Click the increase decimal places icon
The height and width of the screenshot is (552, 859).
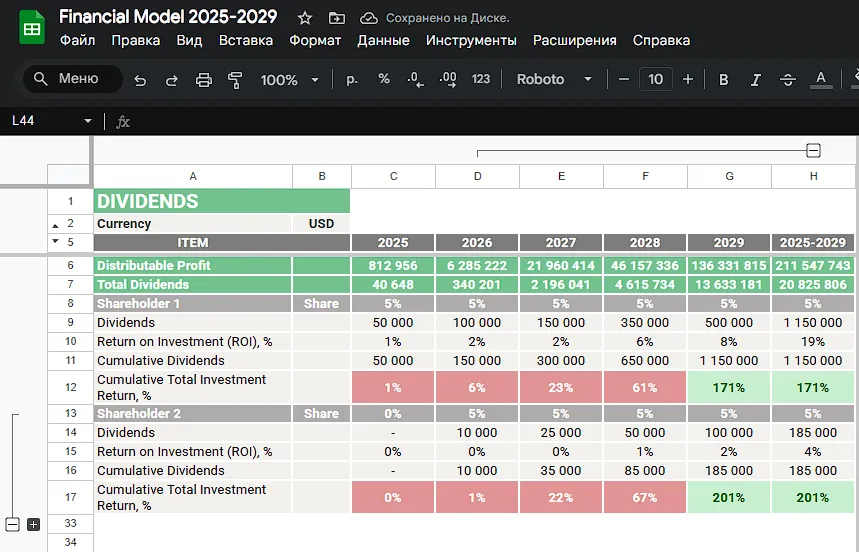pos(448,80)
